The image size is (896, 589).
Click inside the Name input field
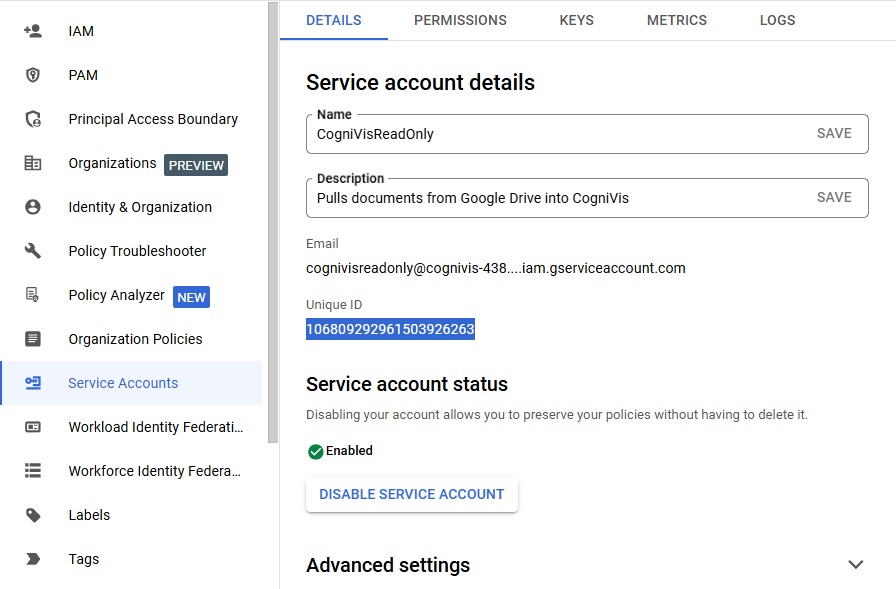click(550, 134)
